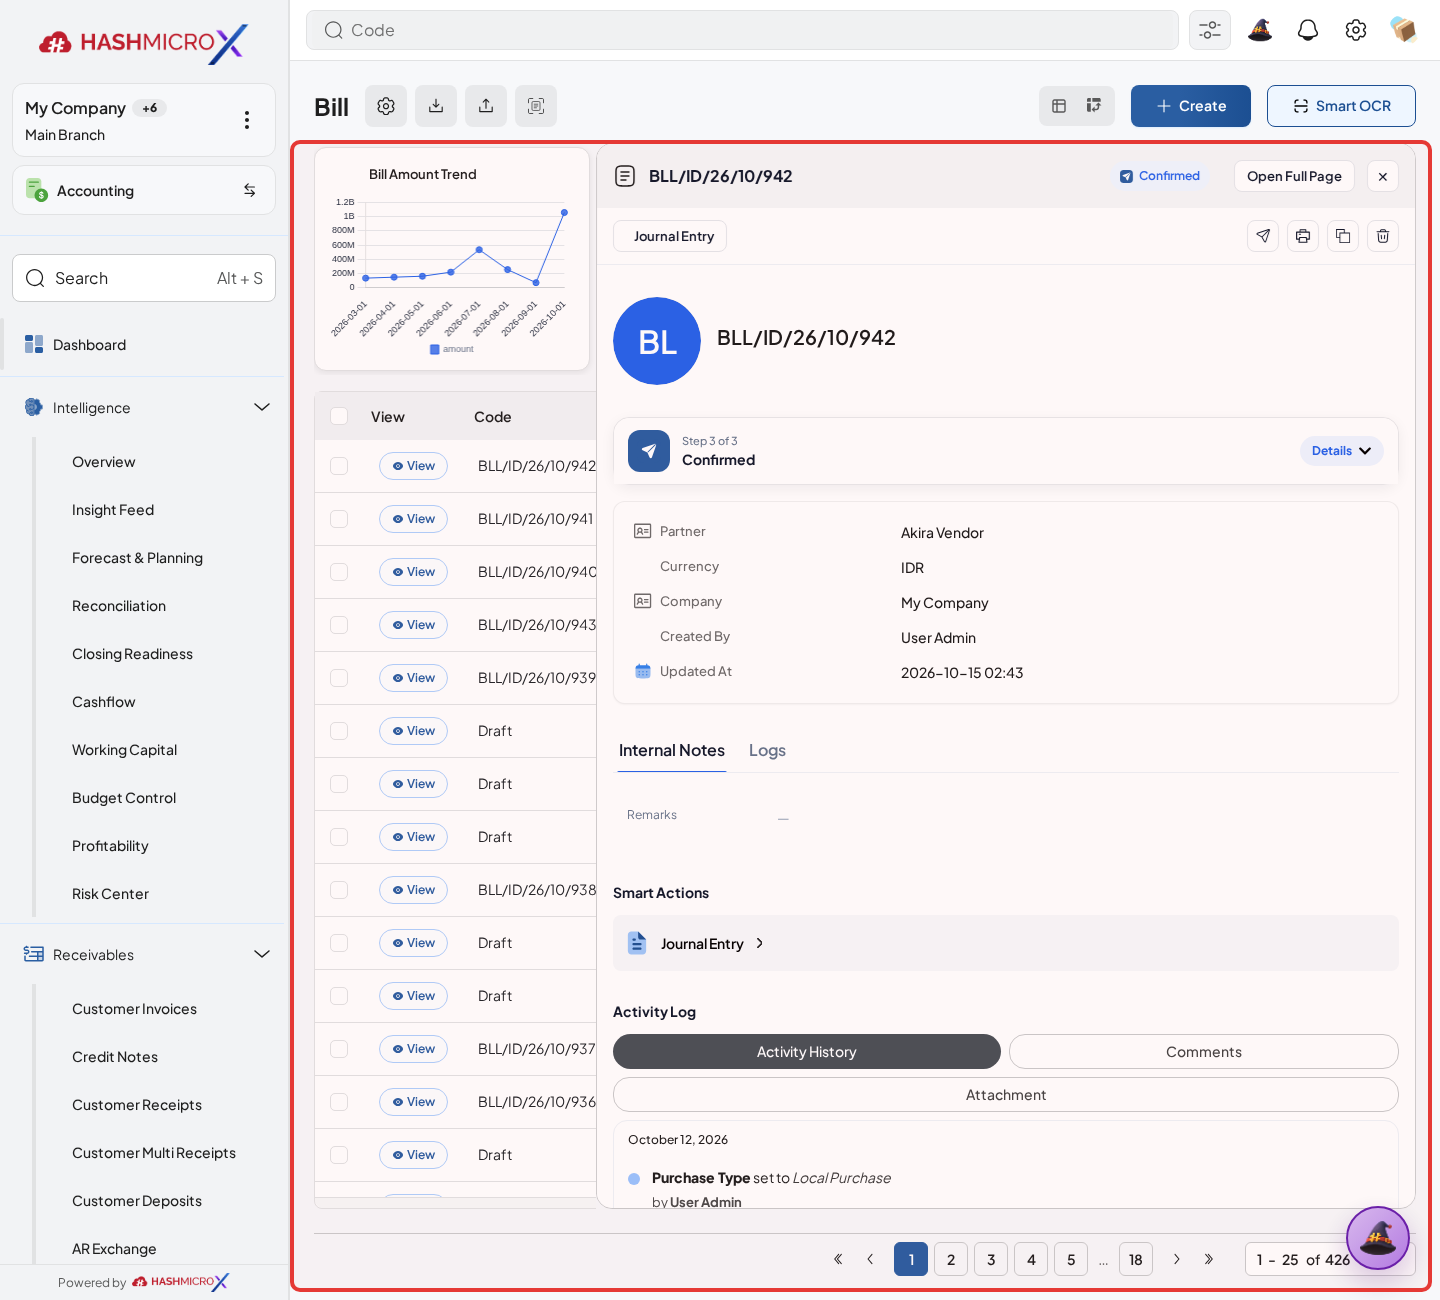This screenshot has height=1300, width=1440.
Task: Click the download icon beside Bill title
Action: 436,106
